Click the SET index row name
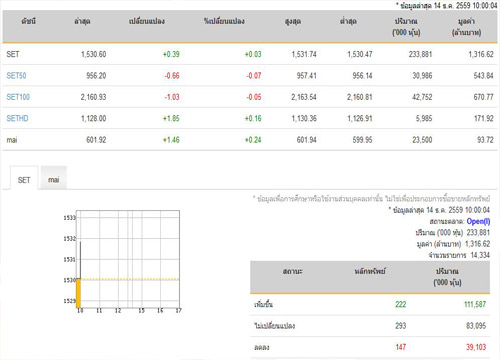The height and width of the screenshot is (360, 500). (x=13, y=54)
